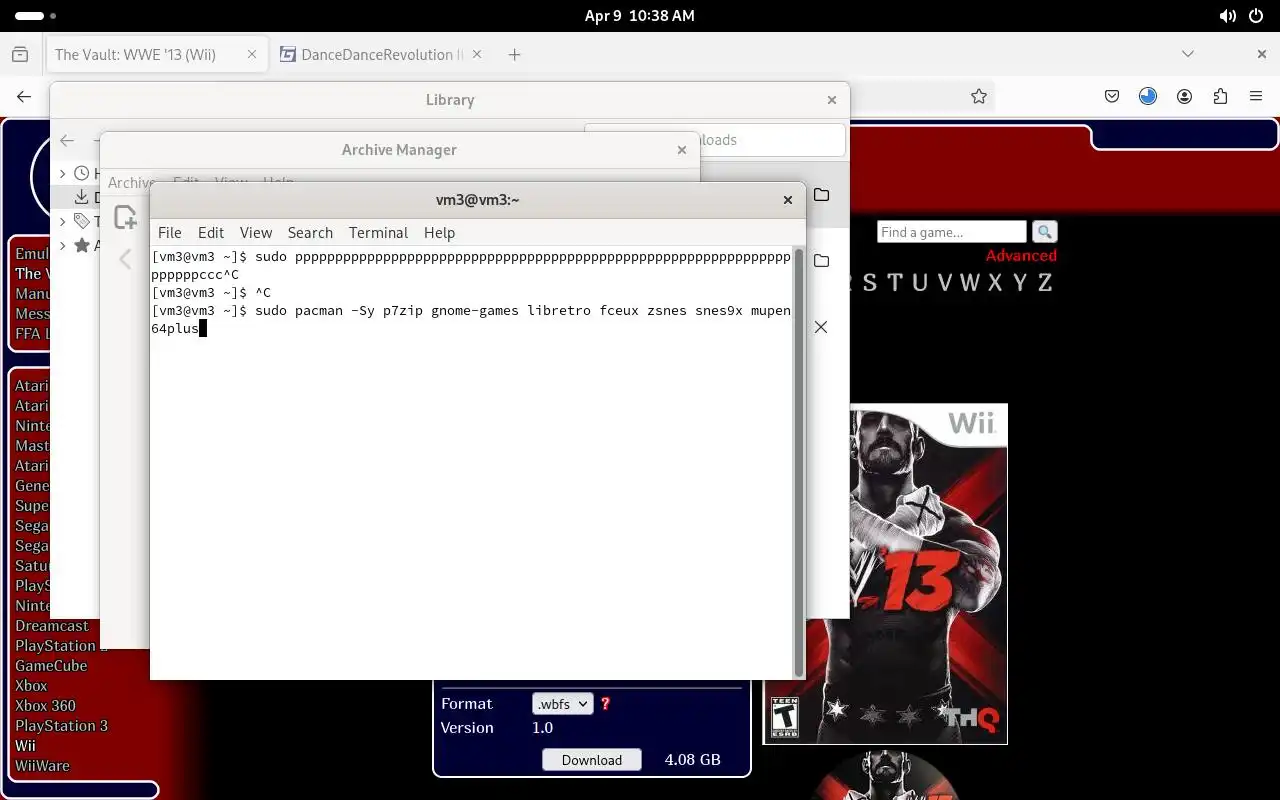1280x800 pixels.
Task: Open the clock showing Apr 9 10:38 AM
Action: coord(640,16)
